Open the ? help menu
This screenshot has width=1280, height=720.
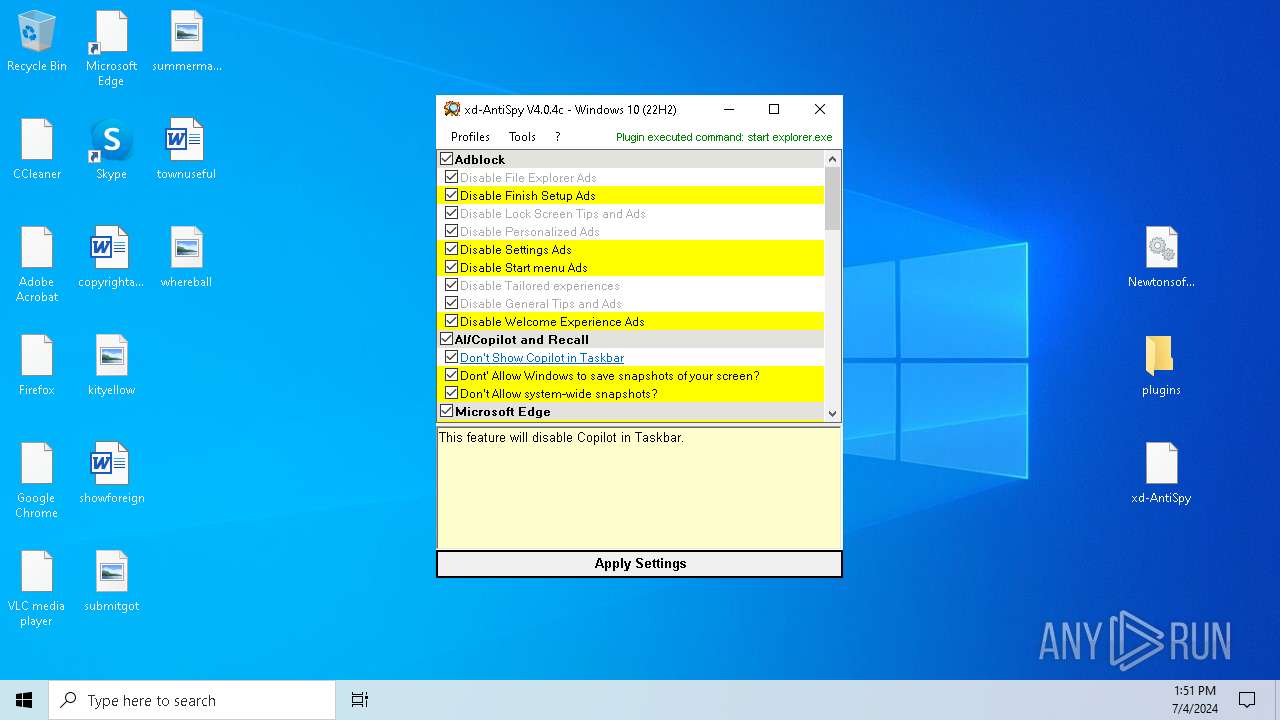click(557, 137)
